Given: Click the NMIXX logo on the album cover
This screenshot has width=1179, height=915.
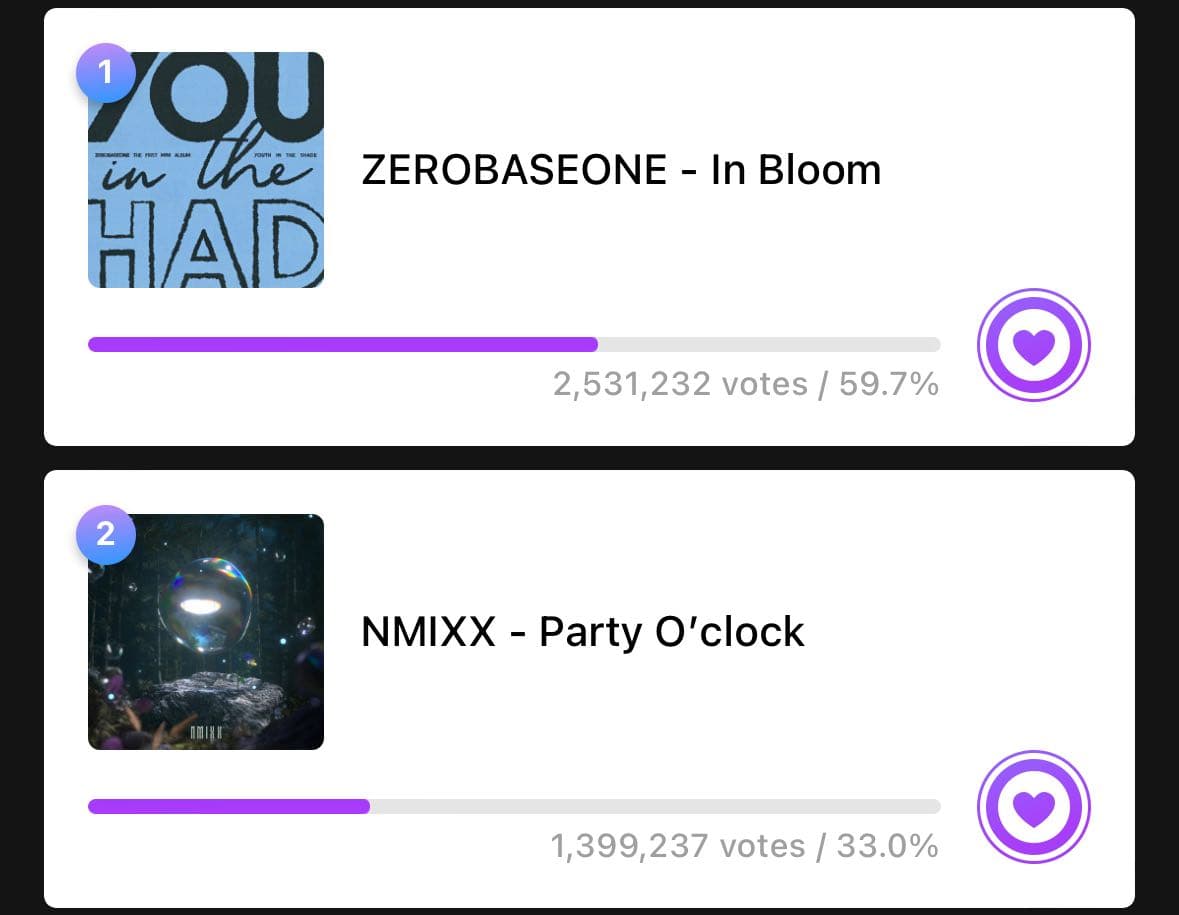Looking at the screenshot, I should point(206,733).
